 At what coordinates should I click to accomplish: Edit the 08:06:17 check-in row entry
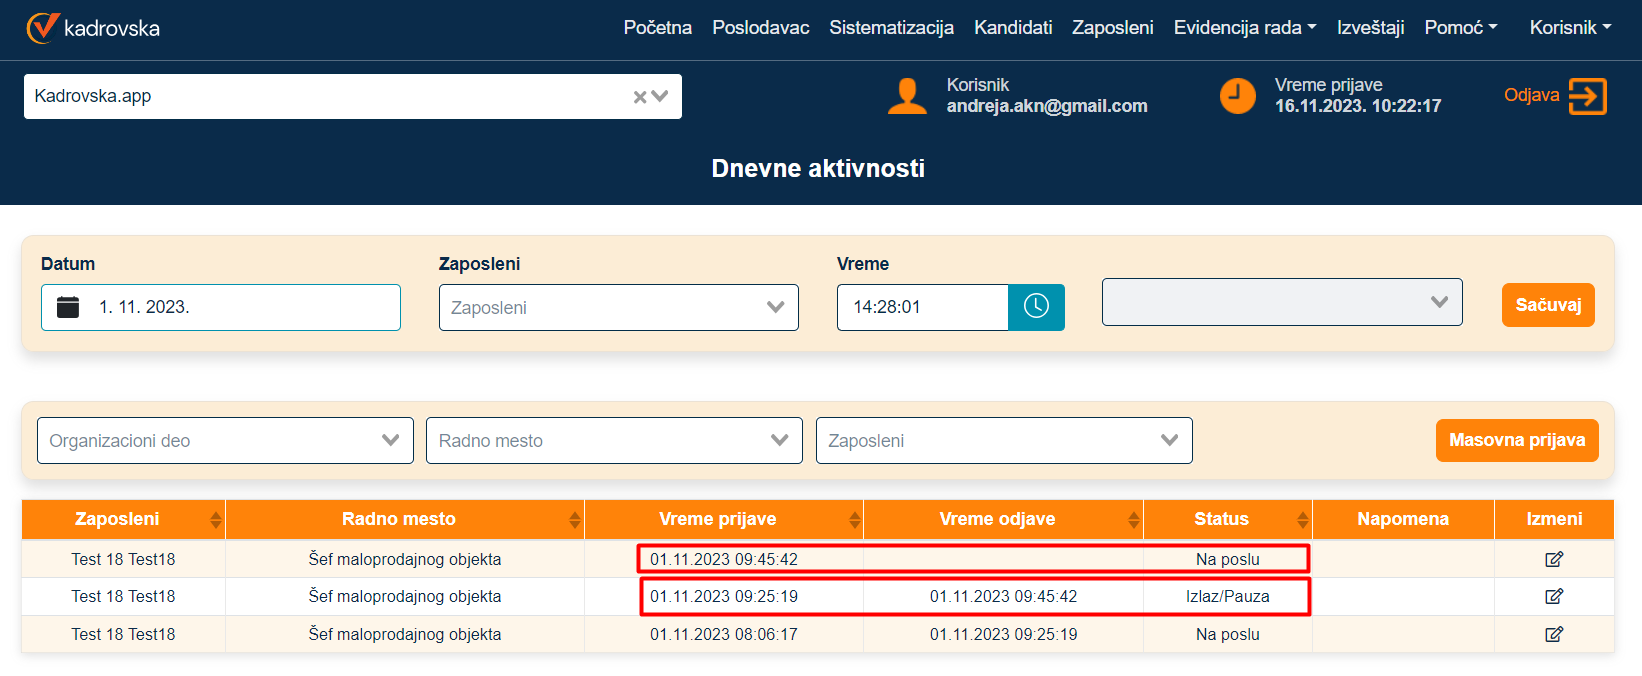tap(1553, 634)
